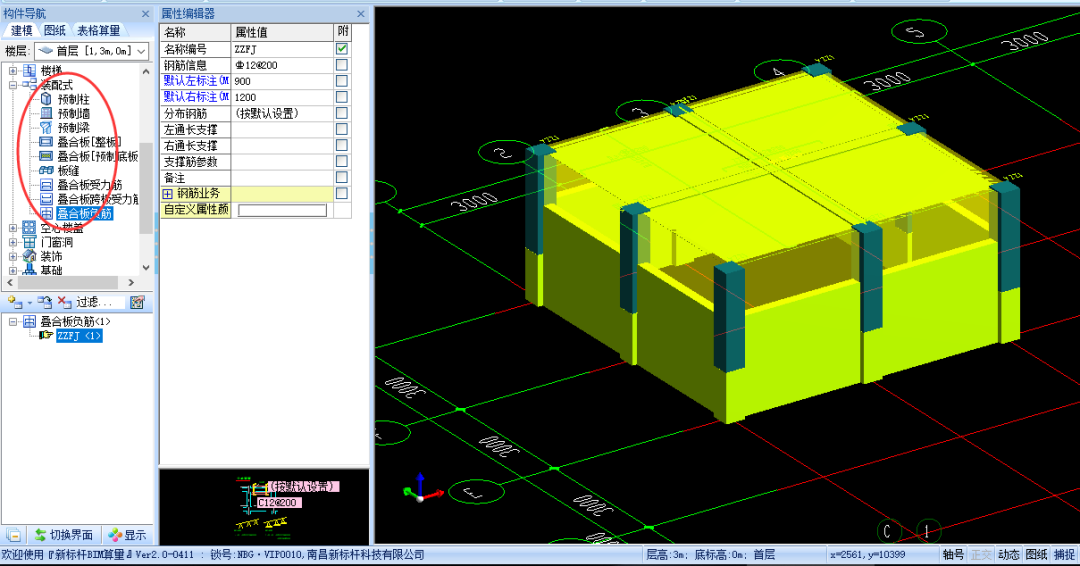Image resolution: width=1080 pixels, height=566 pixels.
Task: Click the new component icon
Action: [x=14, y=302]
